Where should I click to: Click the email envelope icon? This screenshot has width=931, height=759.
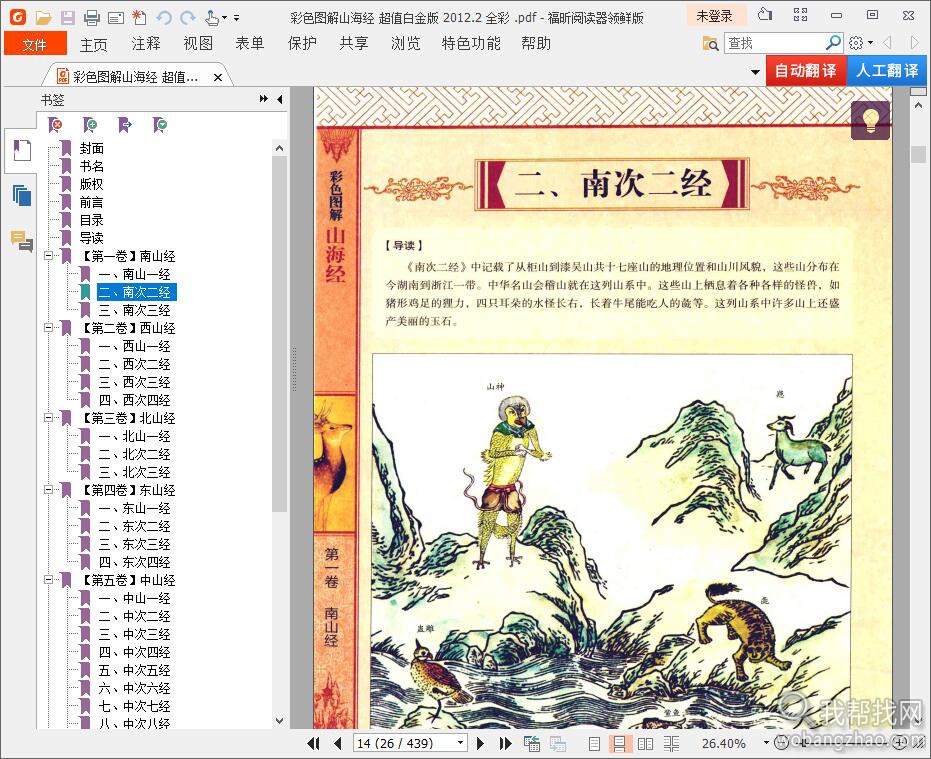tap(116, 18)
